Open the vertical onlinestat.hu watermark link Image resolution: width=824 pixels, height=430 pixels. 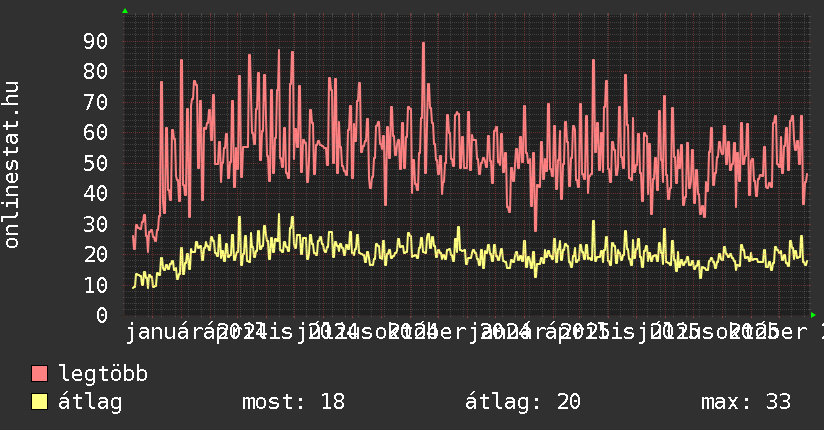(x=12, y=165)
